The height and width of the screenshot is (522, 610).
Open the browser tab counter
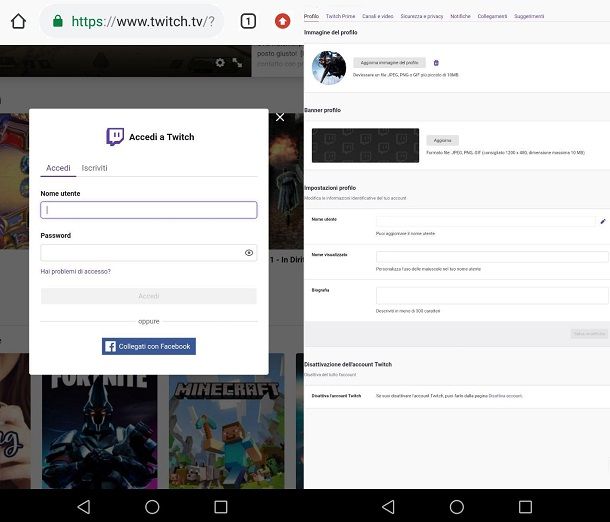[248, 21]
